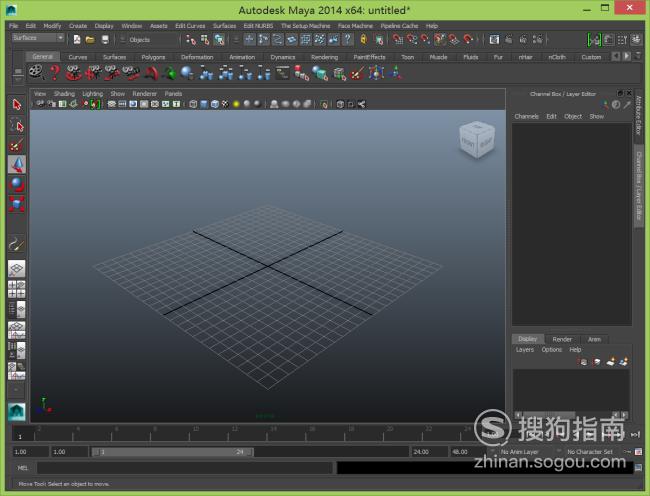650x496 pixels.
Task: Open the Options menu in Layer Editor
Action: (551, 350)
